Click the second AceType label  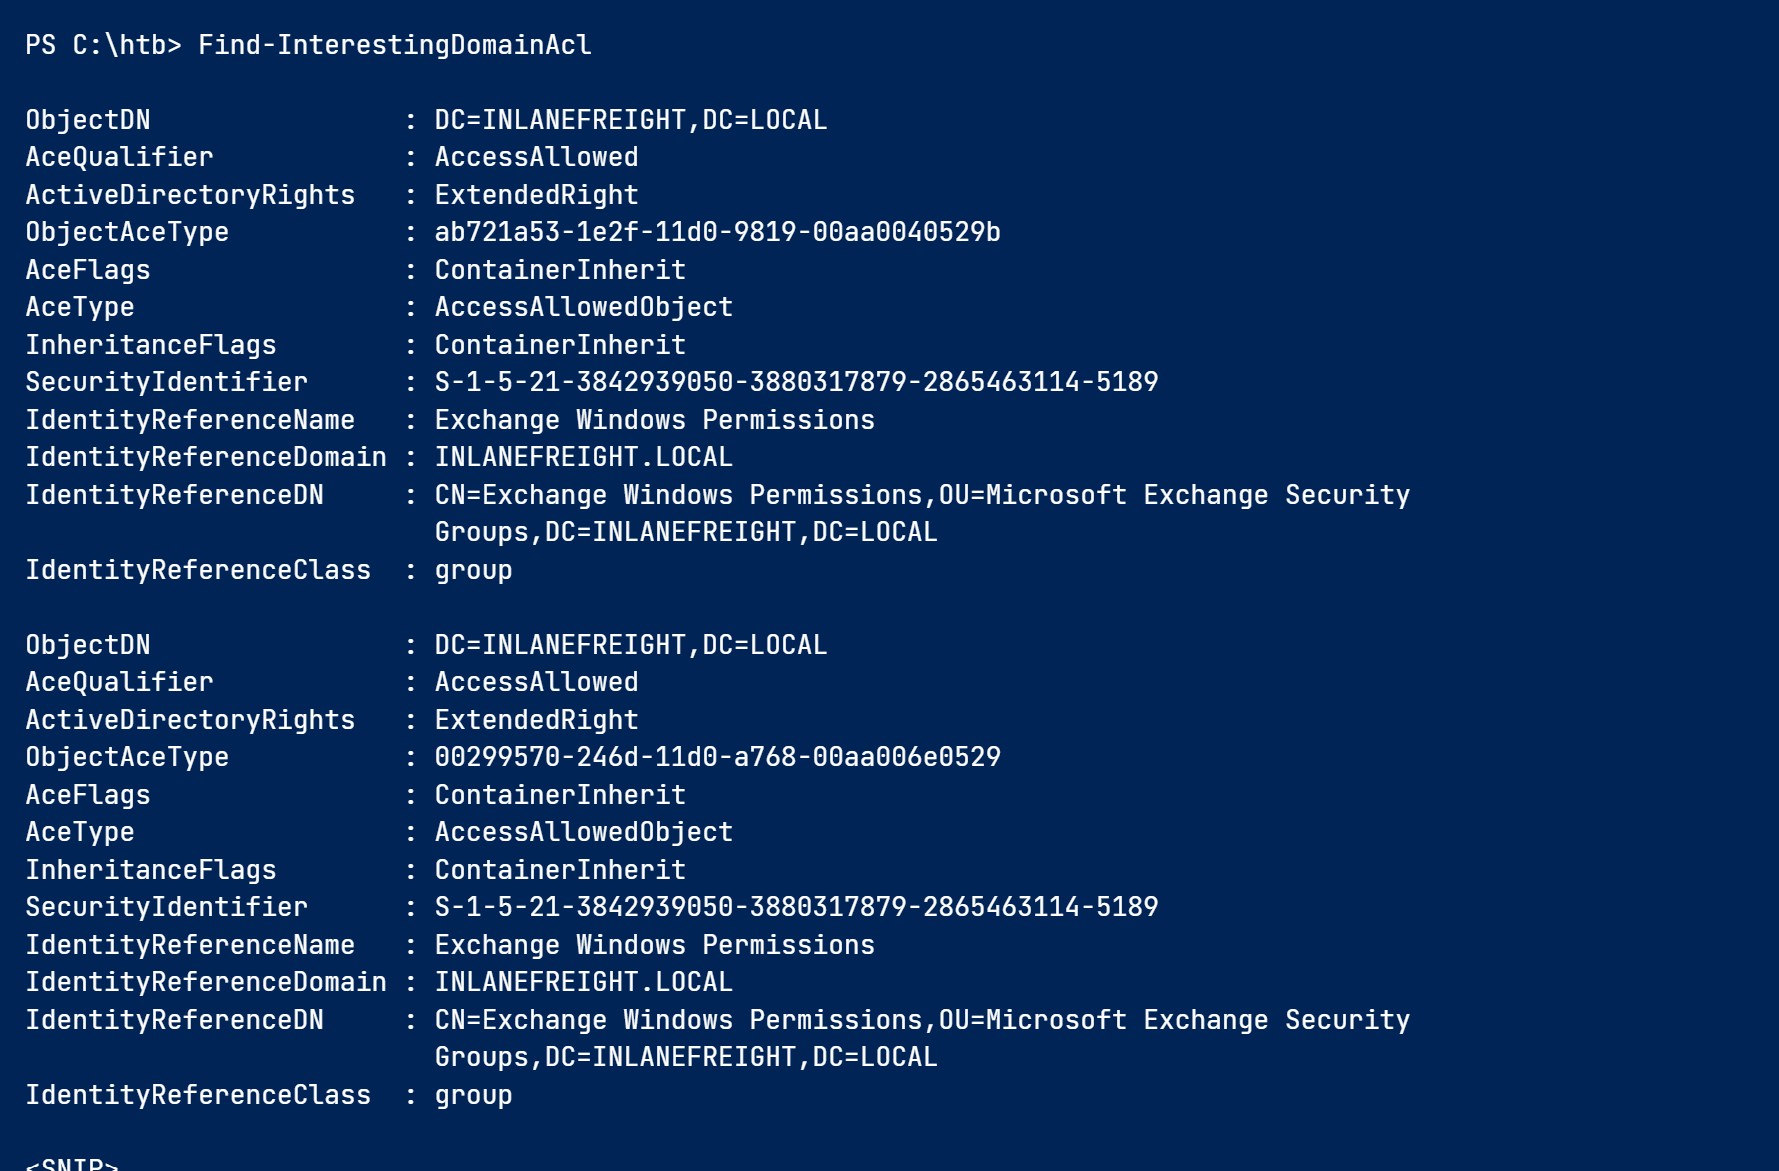click(x=80, y=832)
